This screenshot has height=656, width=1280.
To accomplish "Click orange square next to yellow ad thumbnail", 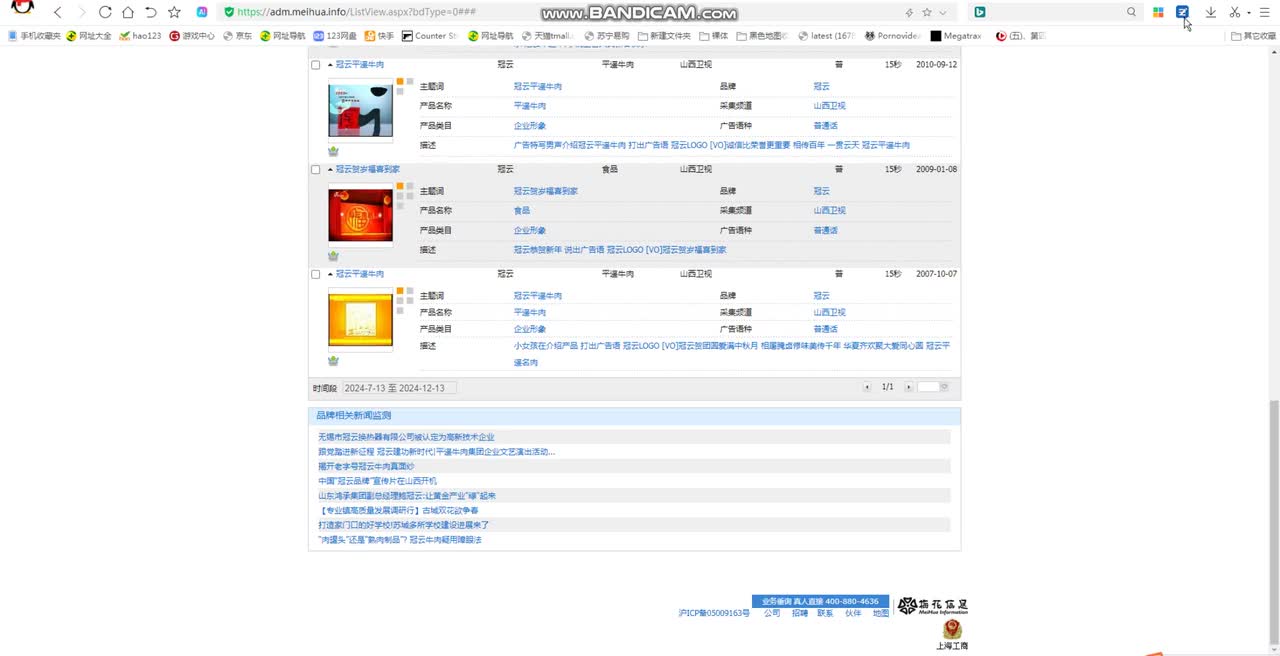I will (x=400, y=291).
